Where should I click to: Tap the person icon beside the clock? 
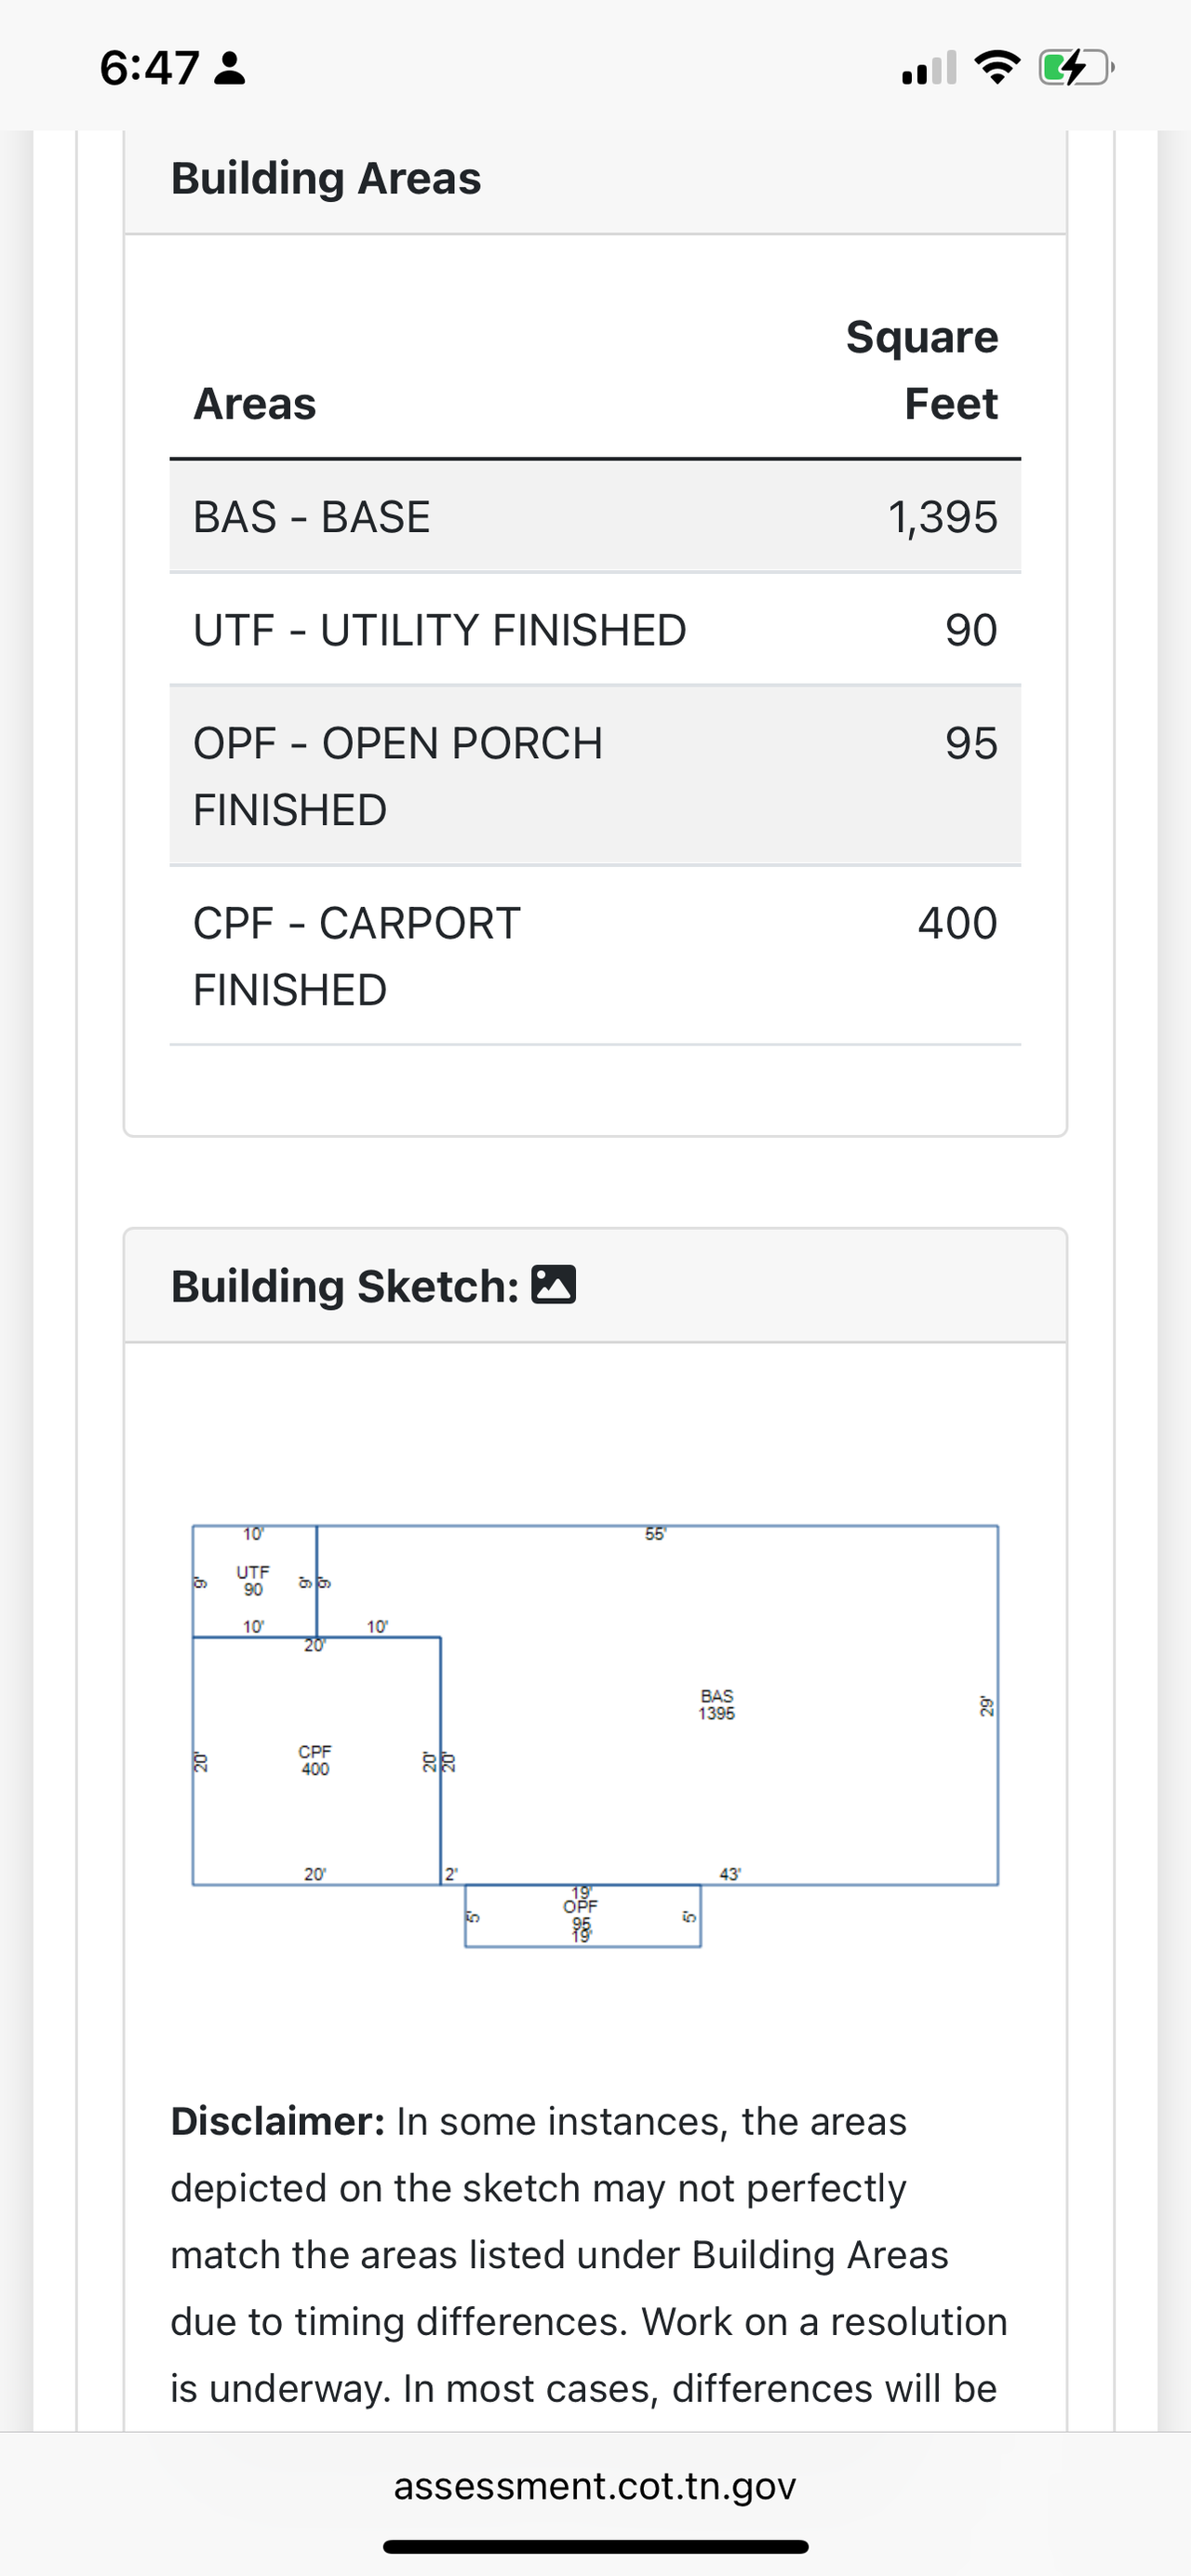tap(231, 68)
